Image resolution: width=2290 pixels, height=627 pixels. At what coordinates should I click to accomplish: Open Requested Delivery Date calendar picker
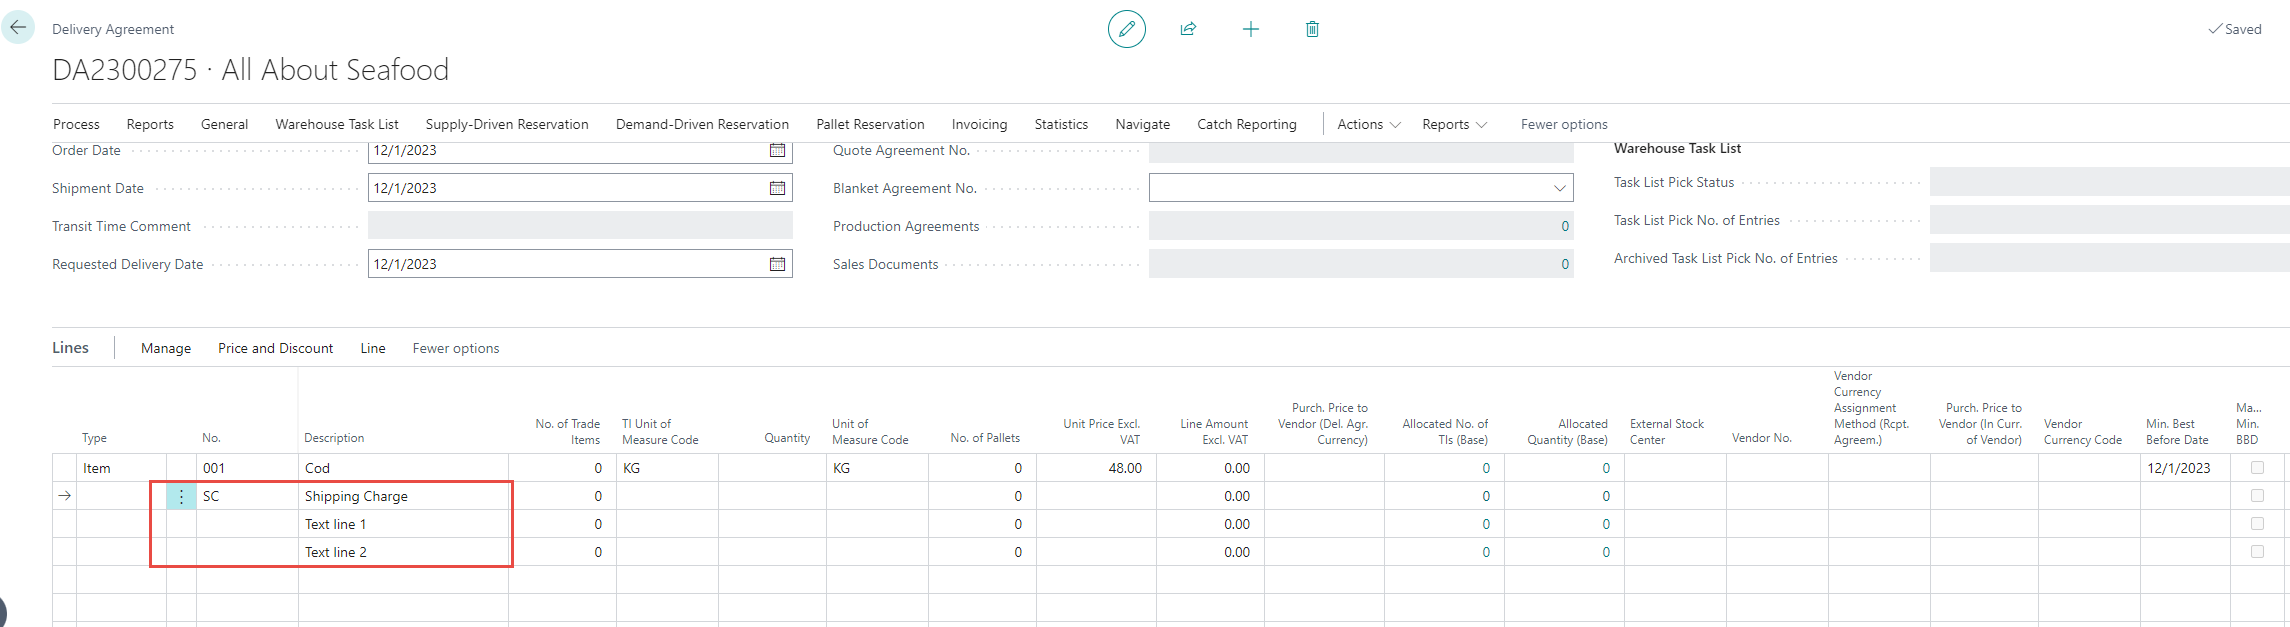coord(777,264)
